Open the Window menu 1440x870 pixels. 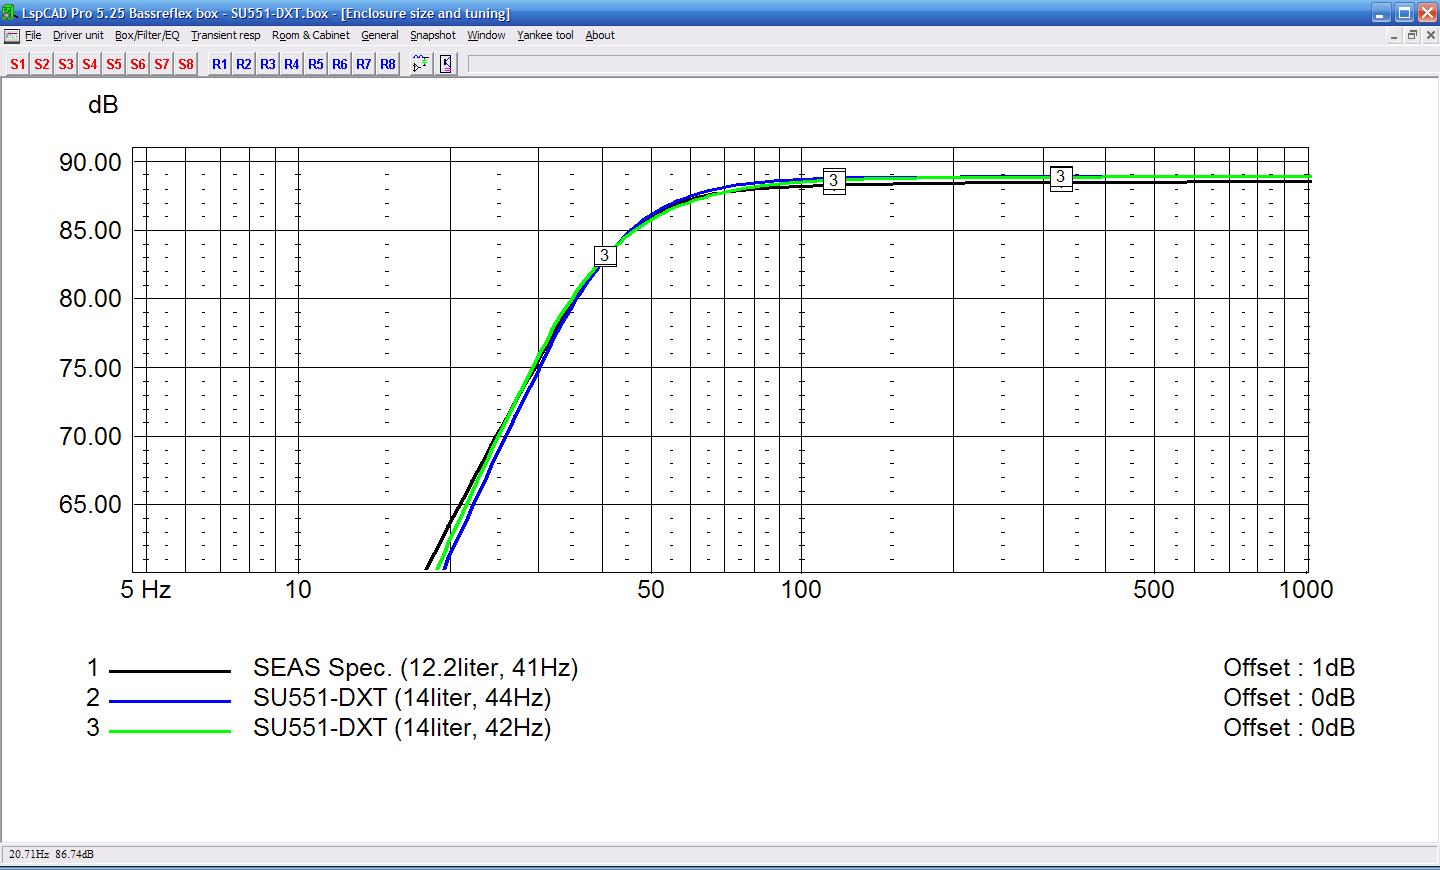point(486,35)
